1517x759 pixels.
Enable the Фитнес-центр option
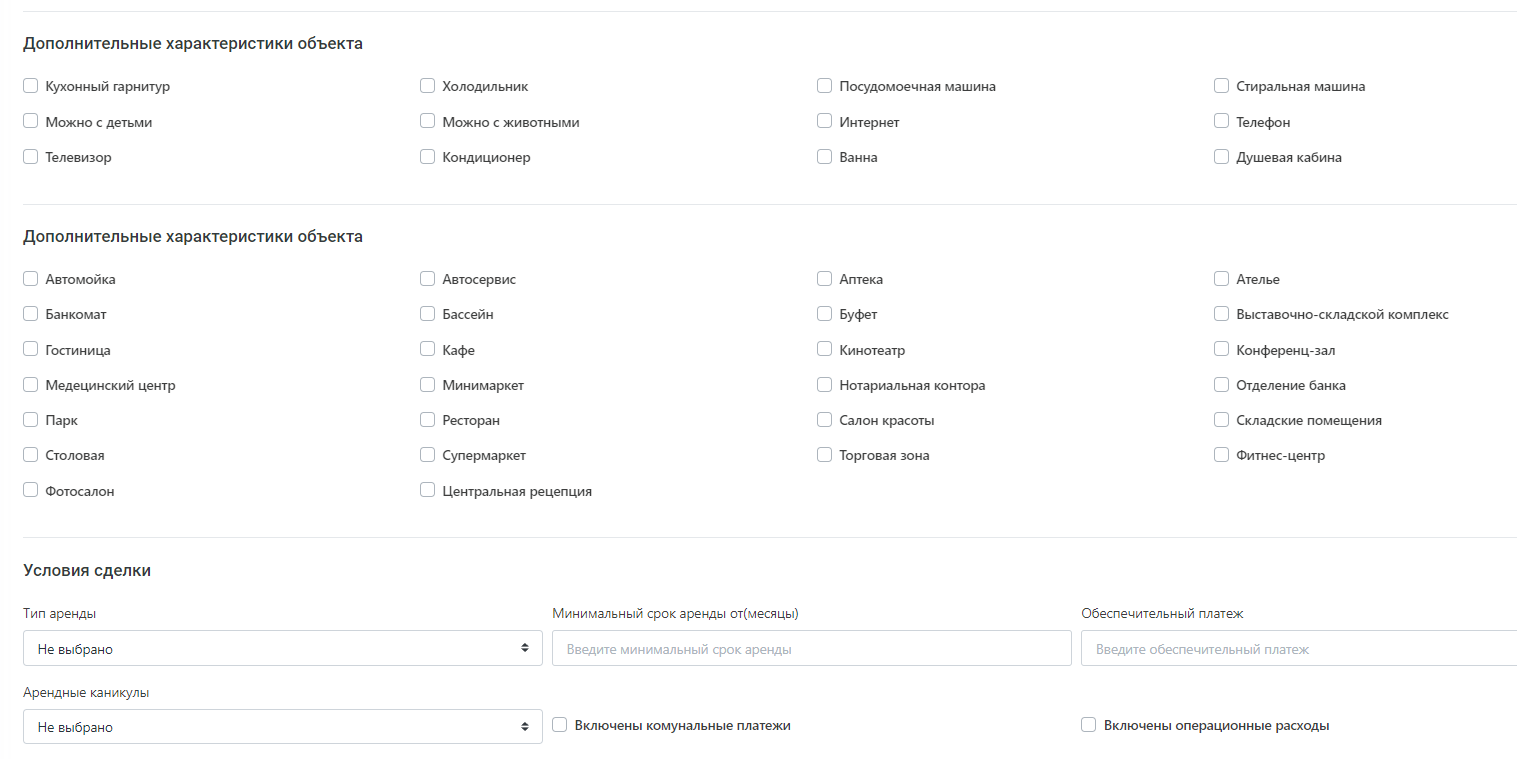tap(1222, 455)
